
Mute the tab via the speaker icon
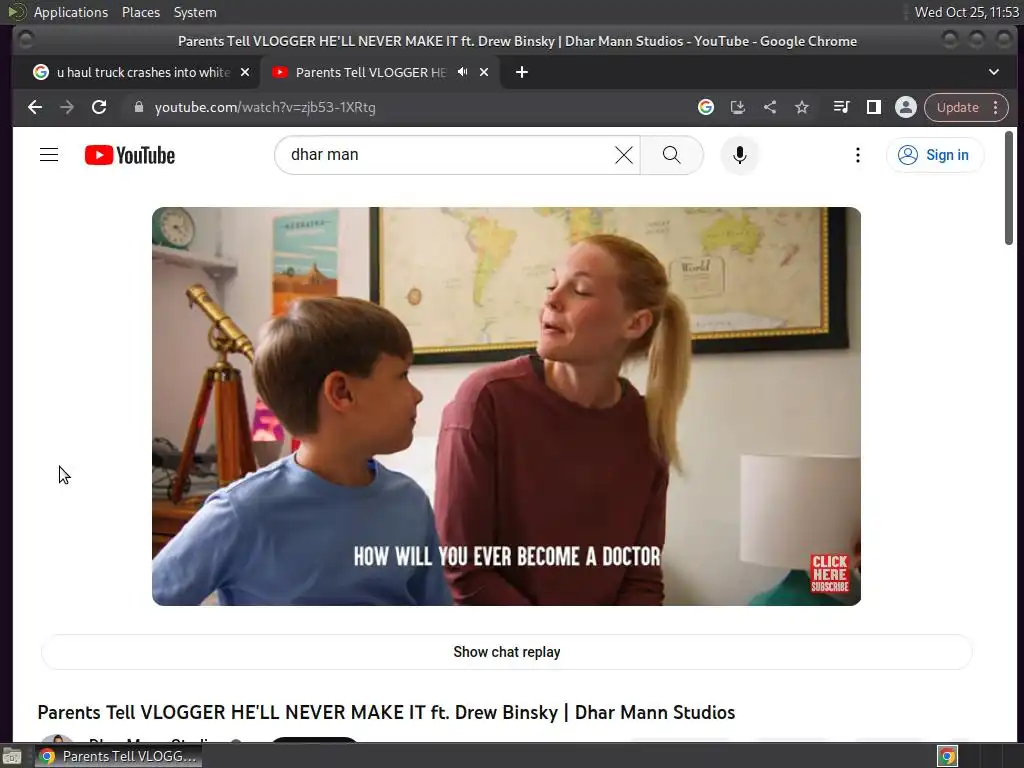[x=462, y=72]
